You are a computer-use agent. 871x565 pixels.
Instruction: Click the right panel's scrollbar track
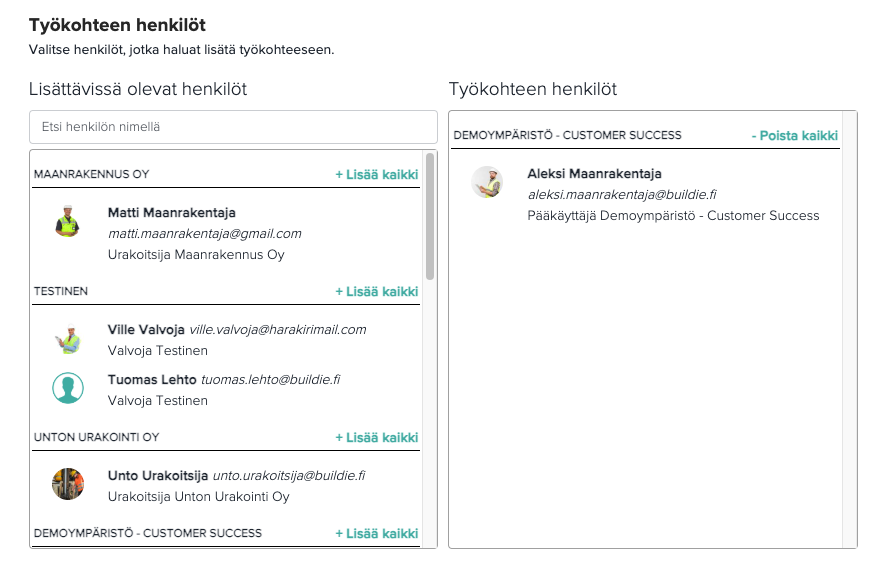pos(849,329)
